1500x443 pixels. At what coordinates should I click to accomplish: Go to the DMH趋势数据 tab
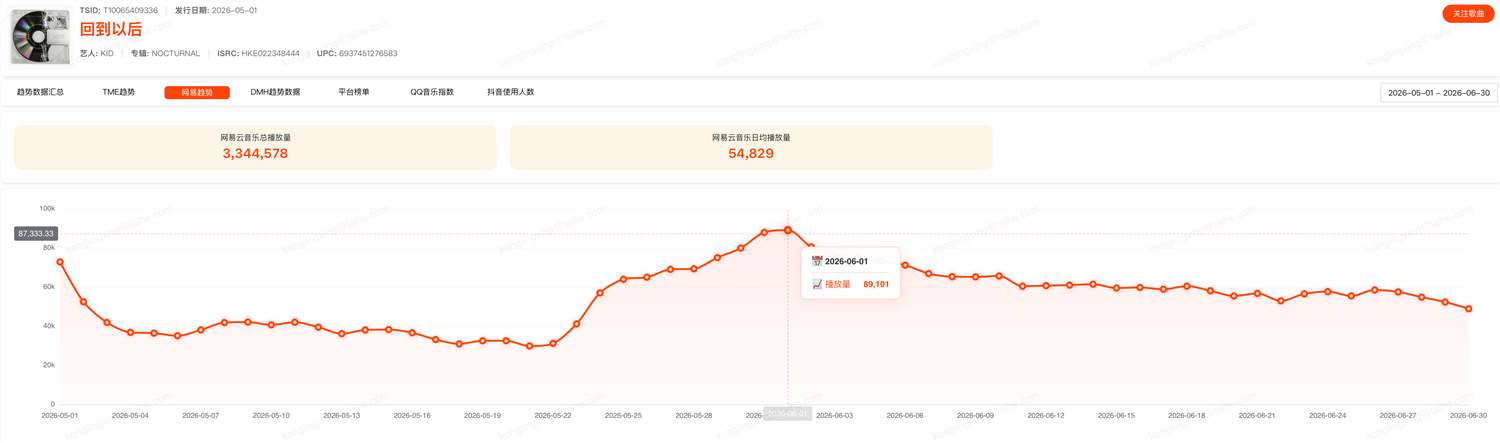pos(275,92)
